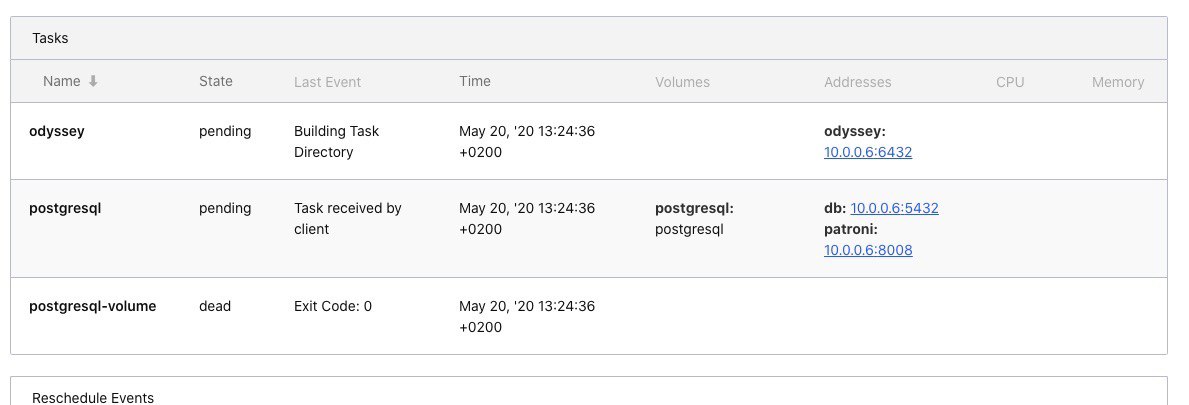Sort tasks by State column
The height and width of the screenshot is (405, 1189).
click(215, 81)
